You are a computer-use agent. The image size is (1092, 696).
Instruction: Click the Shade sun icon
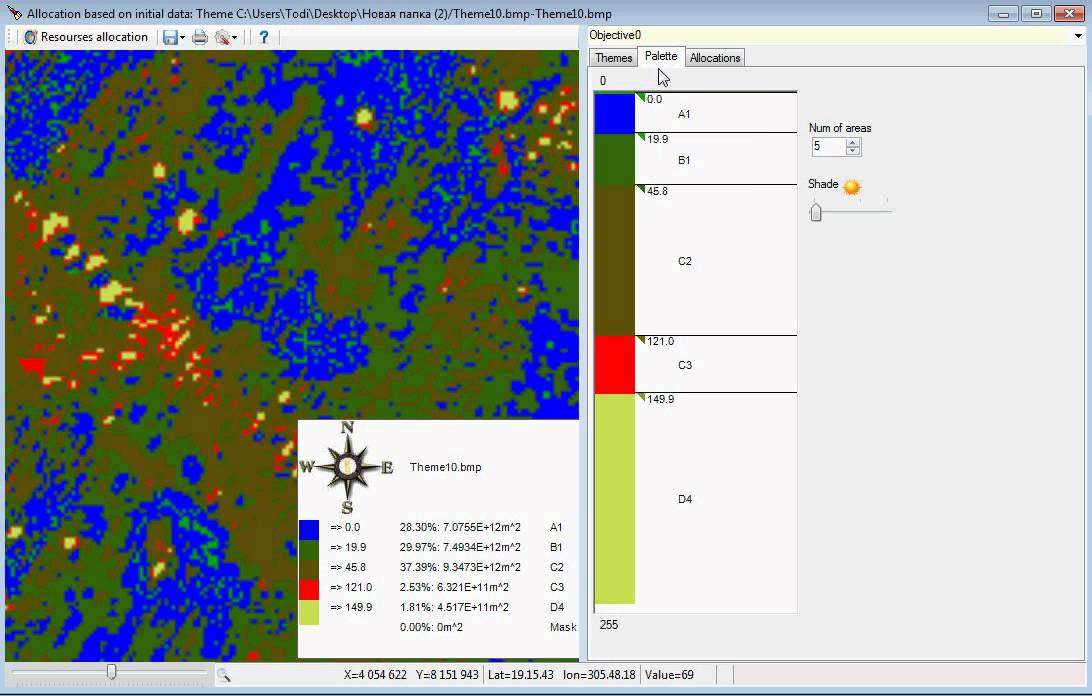pyautogui.click(x=852, y=187)
